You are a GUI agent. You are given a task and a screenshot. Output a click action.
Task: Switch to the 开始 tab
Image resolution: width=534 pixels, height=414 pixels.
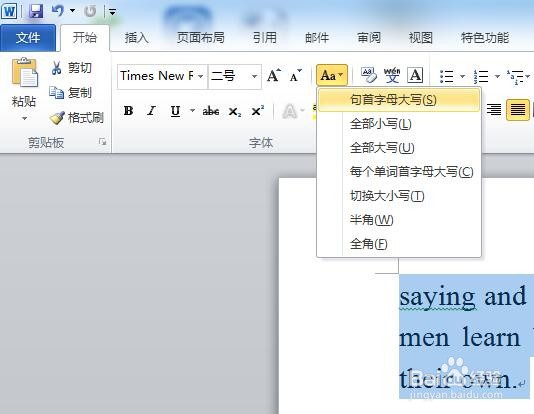click(x=85, y=37)
